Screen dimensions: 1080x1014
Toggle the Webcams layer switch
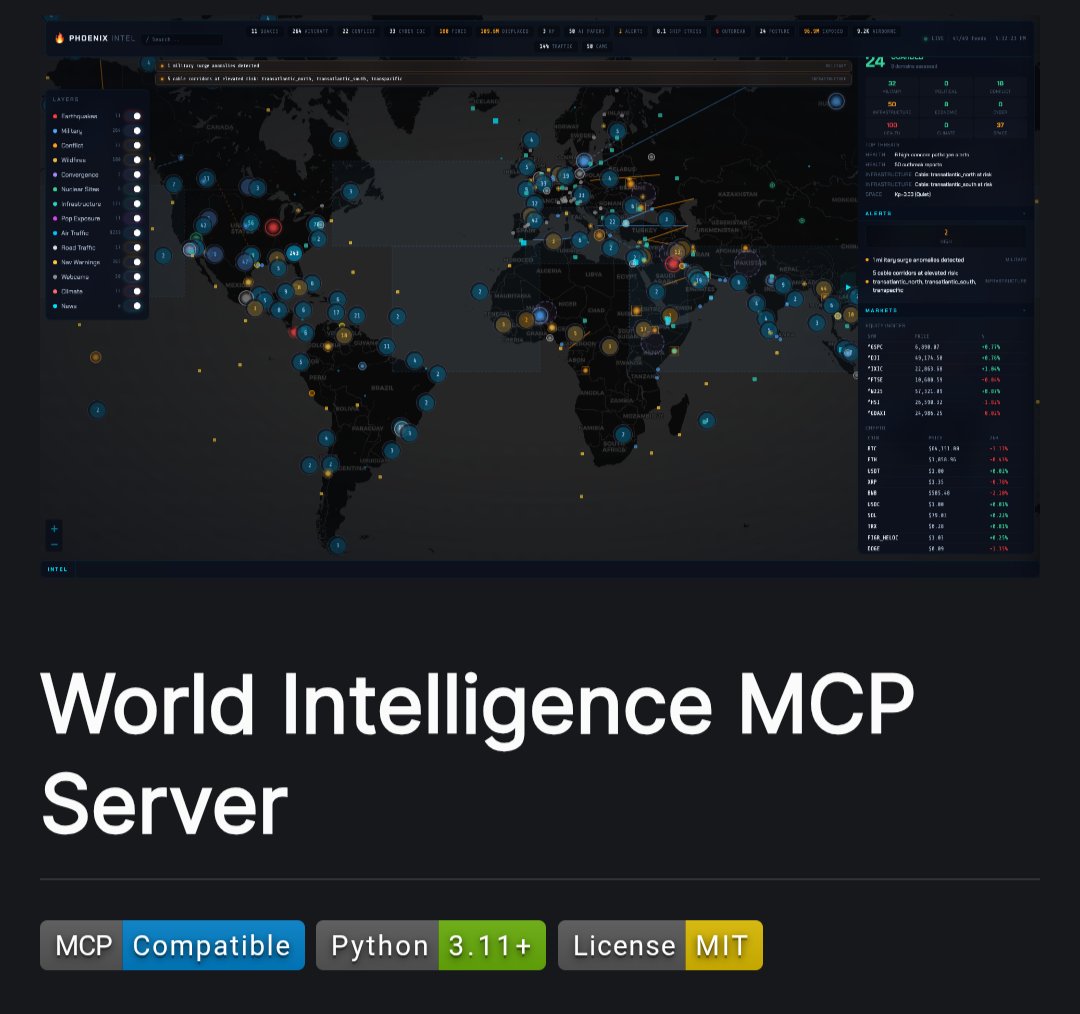(x=134, y=276)
